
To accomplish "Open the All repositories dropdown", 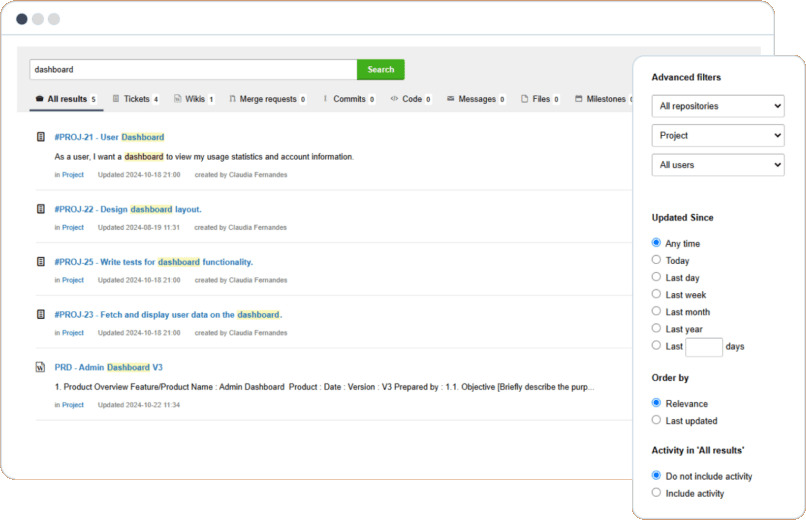I will click(718, 106).
